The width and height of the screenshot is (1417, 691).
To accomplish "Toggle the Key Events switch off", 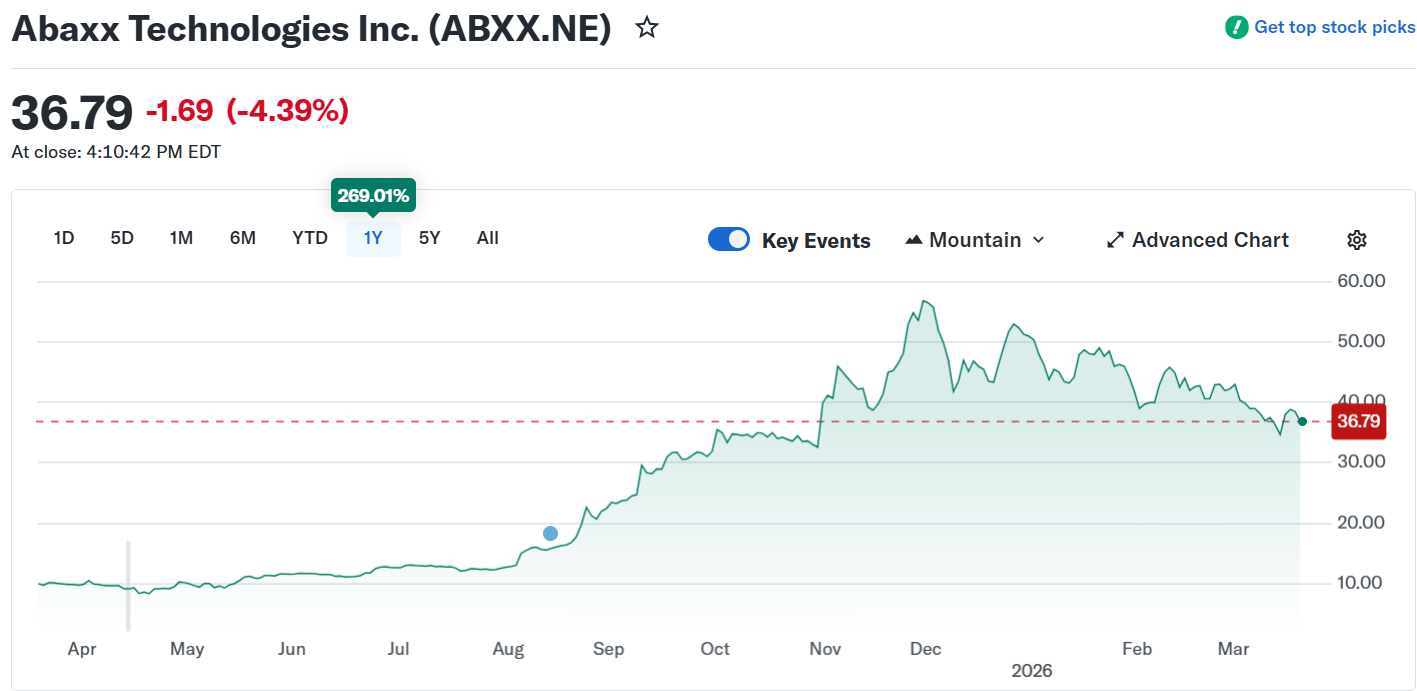I will (729, 240).
